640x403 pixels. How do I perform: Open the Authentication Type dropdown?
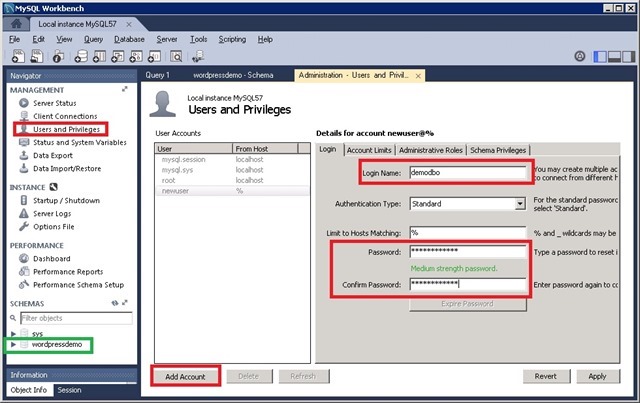tap(520, 204)
